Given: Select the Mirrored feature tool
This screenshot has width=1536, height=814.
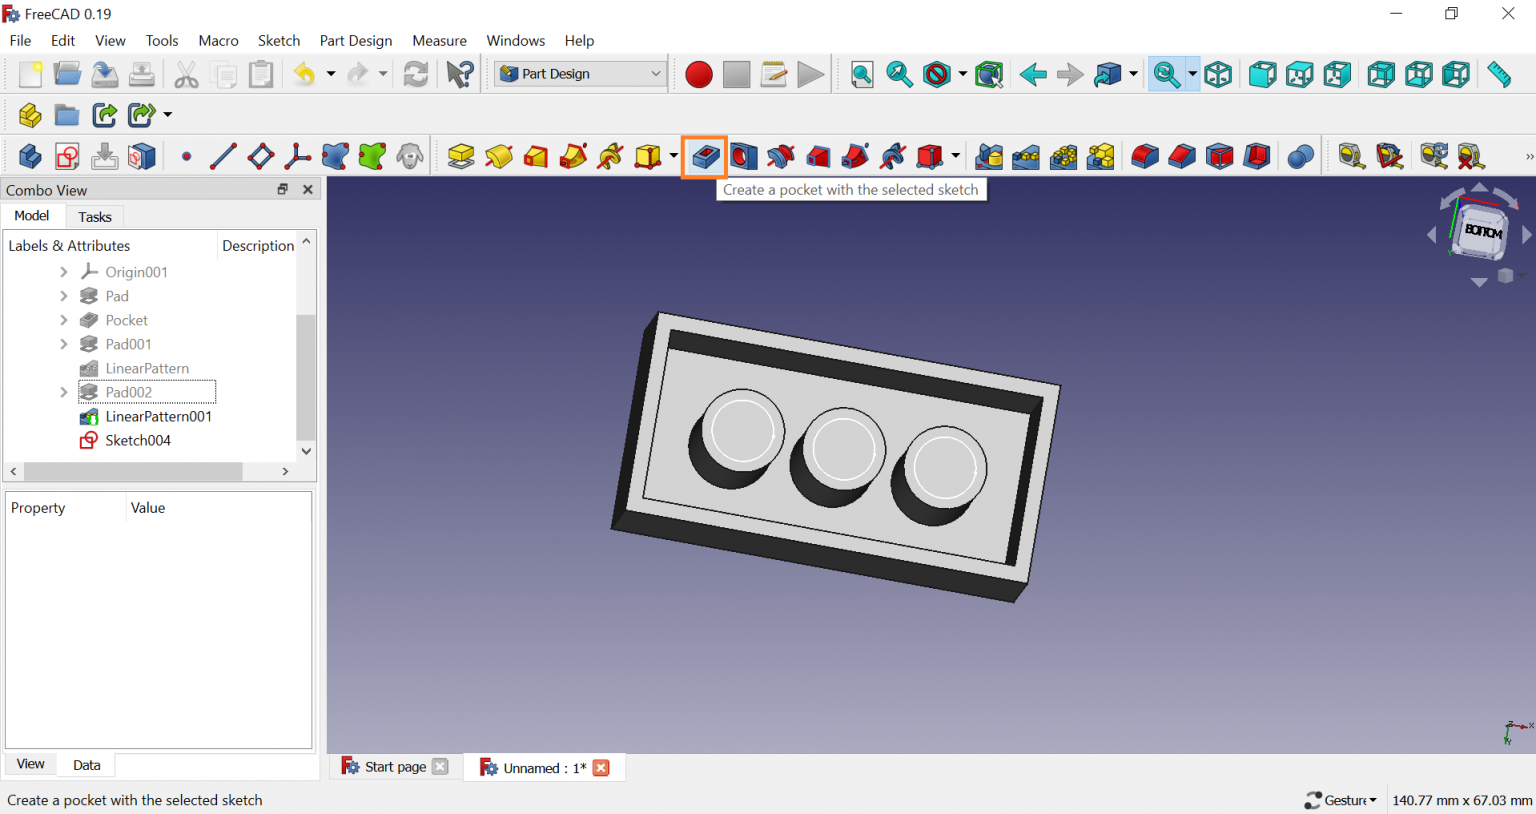Looking at the screenshot, I should tap(988, 157).
